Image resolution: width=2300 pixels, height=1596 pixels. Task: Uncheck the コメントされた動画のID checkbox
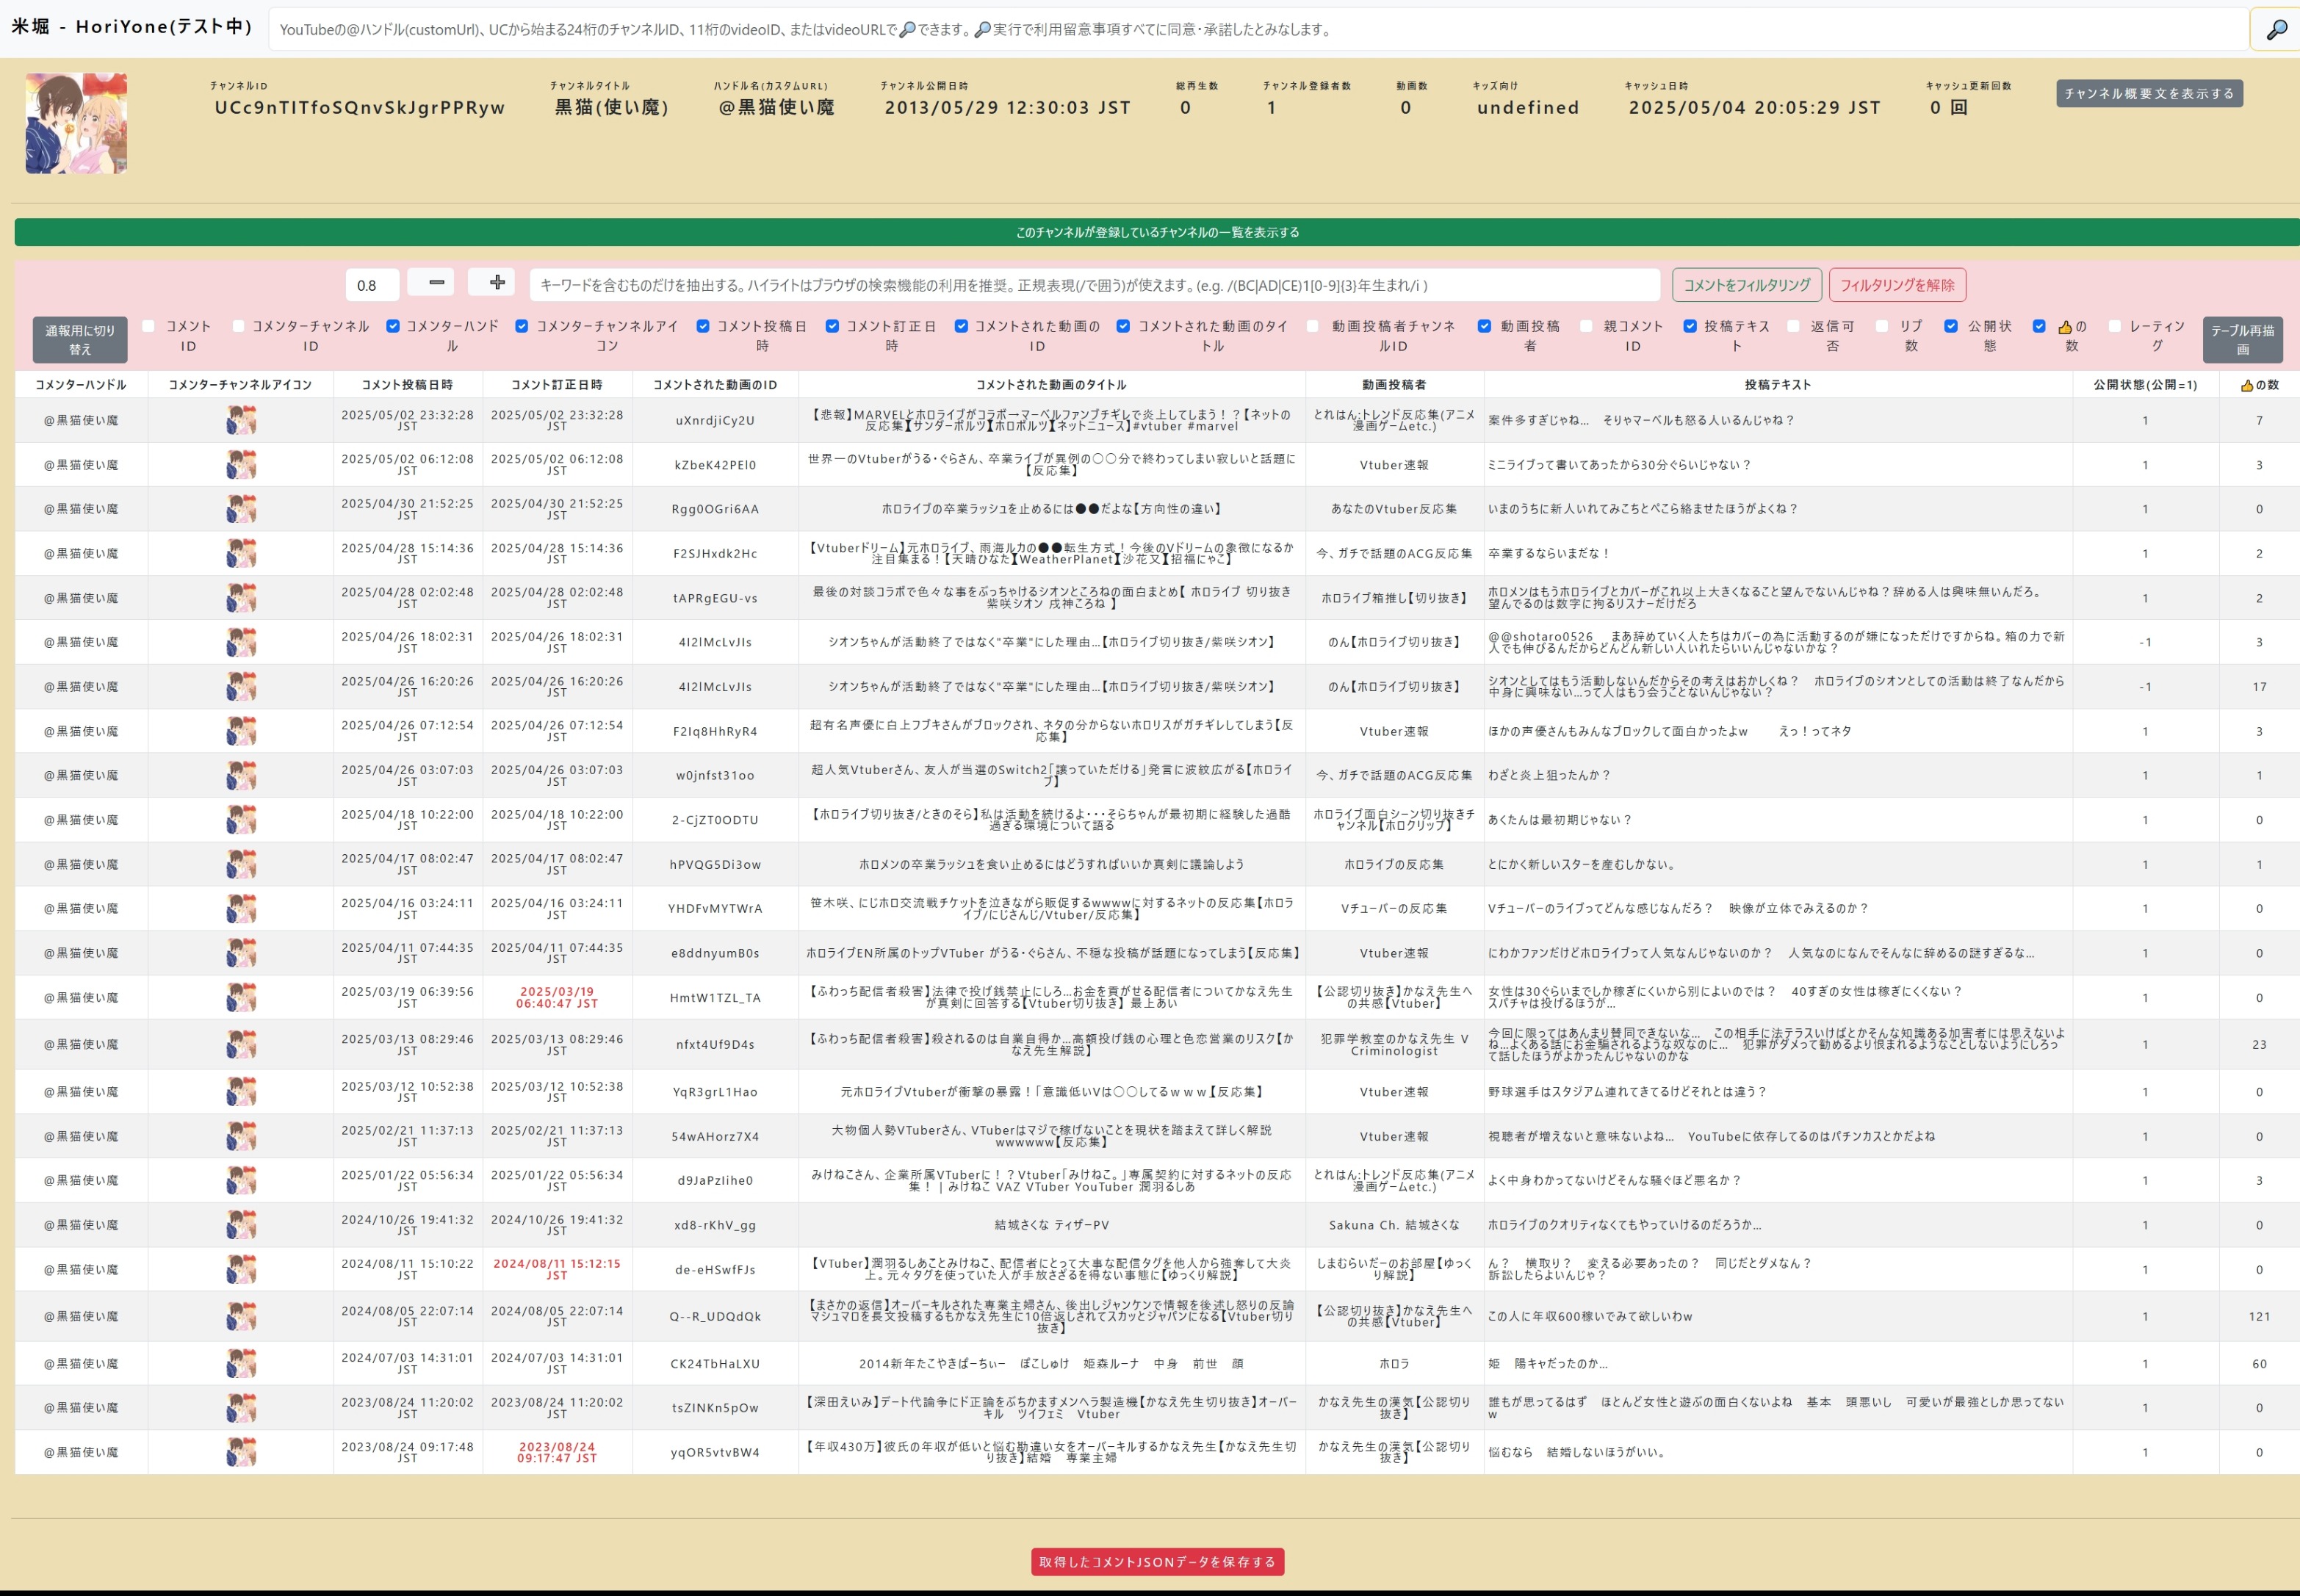[961, 326]
